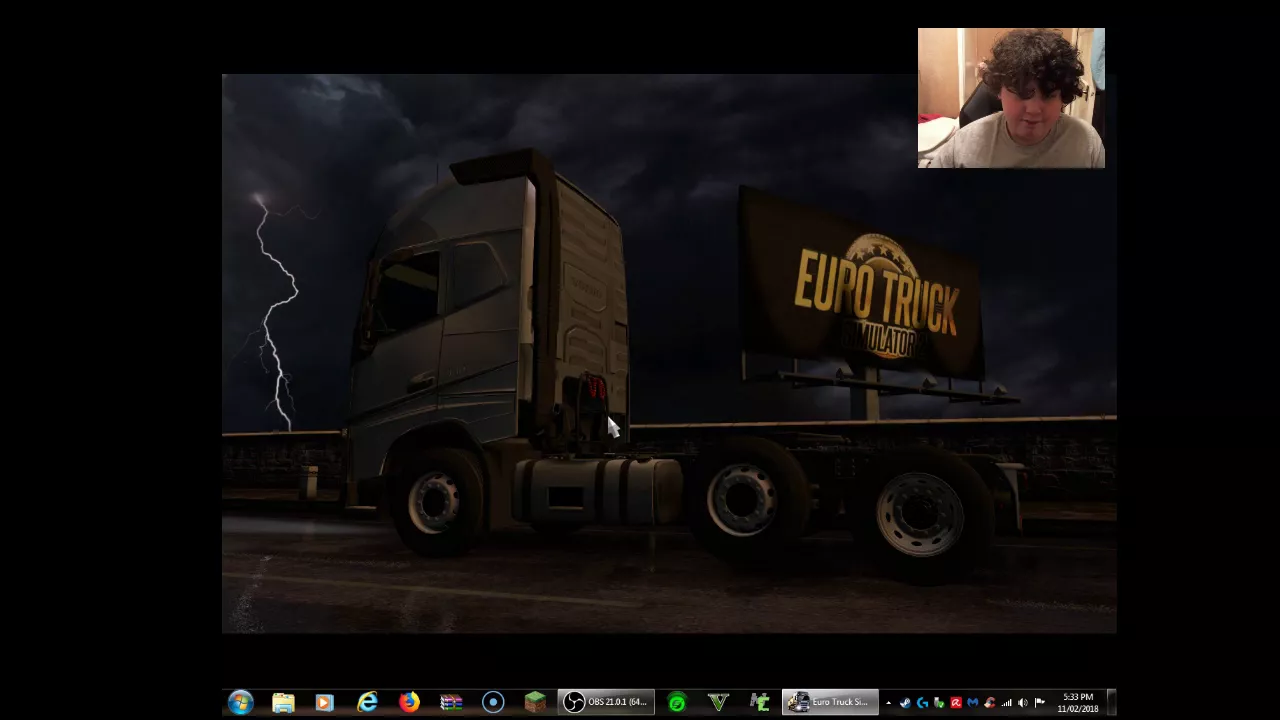Open Internet Explorer from the taskbar
The image size is (1280, 720).
coord(367,703)
